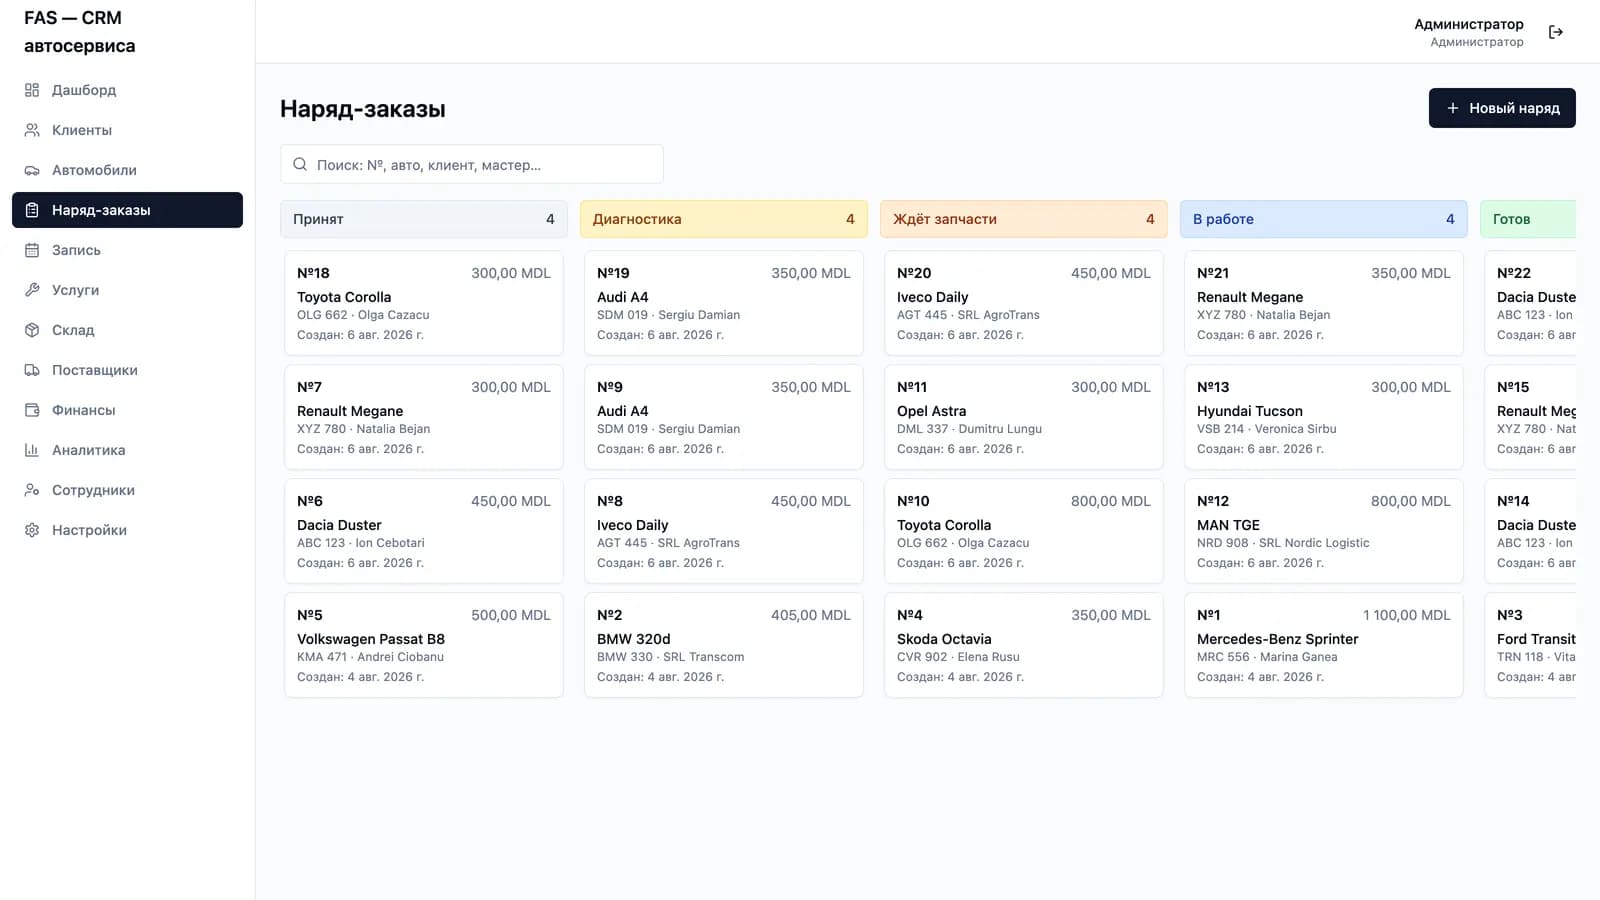Open order №10 Toyota Corolla card
Viewport: 1600px width, 900px height.
pos(1024,531)
